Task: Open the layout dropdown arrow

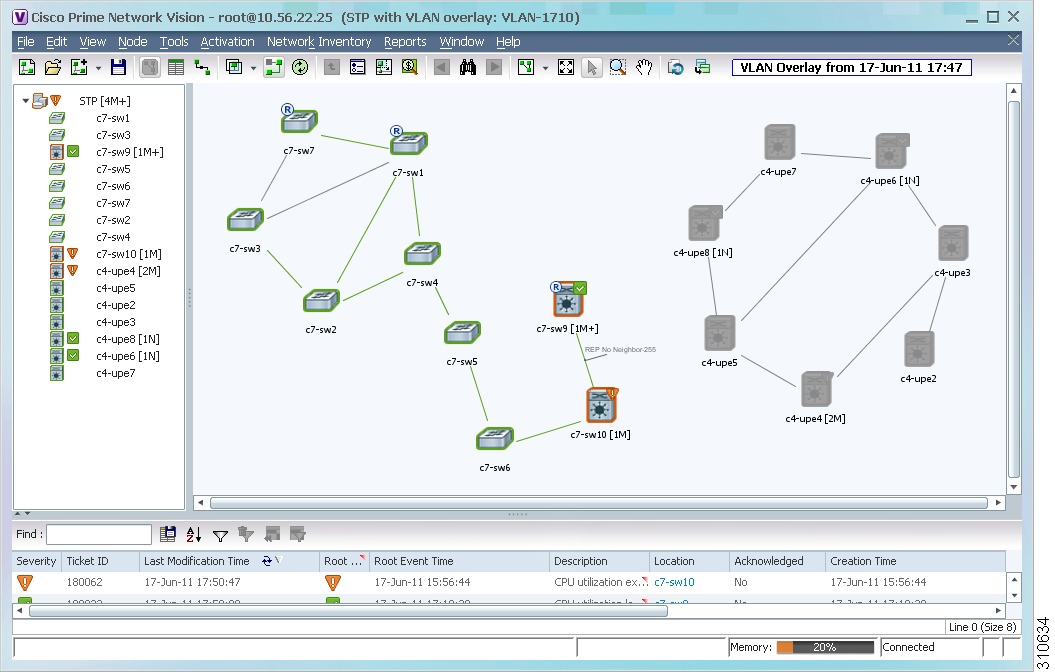Action: pyautogui.click(x=545, y=68)
